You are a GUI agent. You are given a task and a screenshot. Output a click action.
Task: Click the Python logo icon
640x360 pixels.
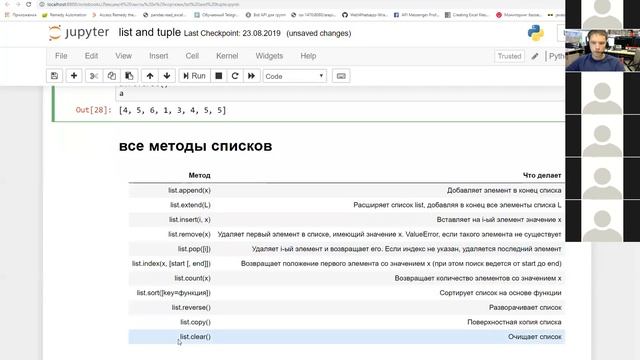point(536,33)
